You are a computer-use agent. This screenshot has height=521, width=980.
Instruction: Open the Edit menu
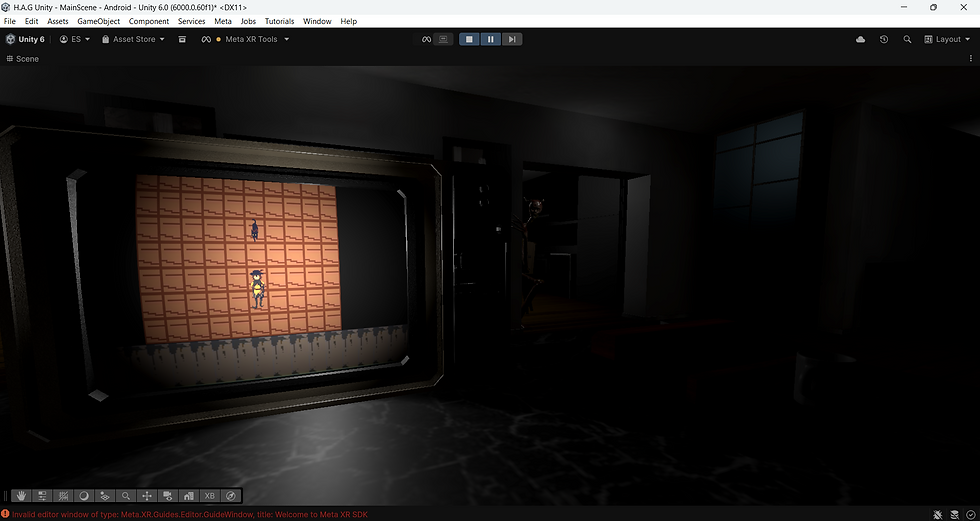click(x=31, y=21)
